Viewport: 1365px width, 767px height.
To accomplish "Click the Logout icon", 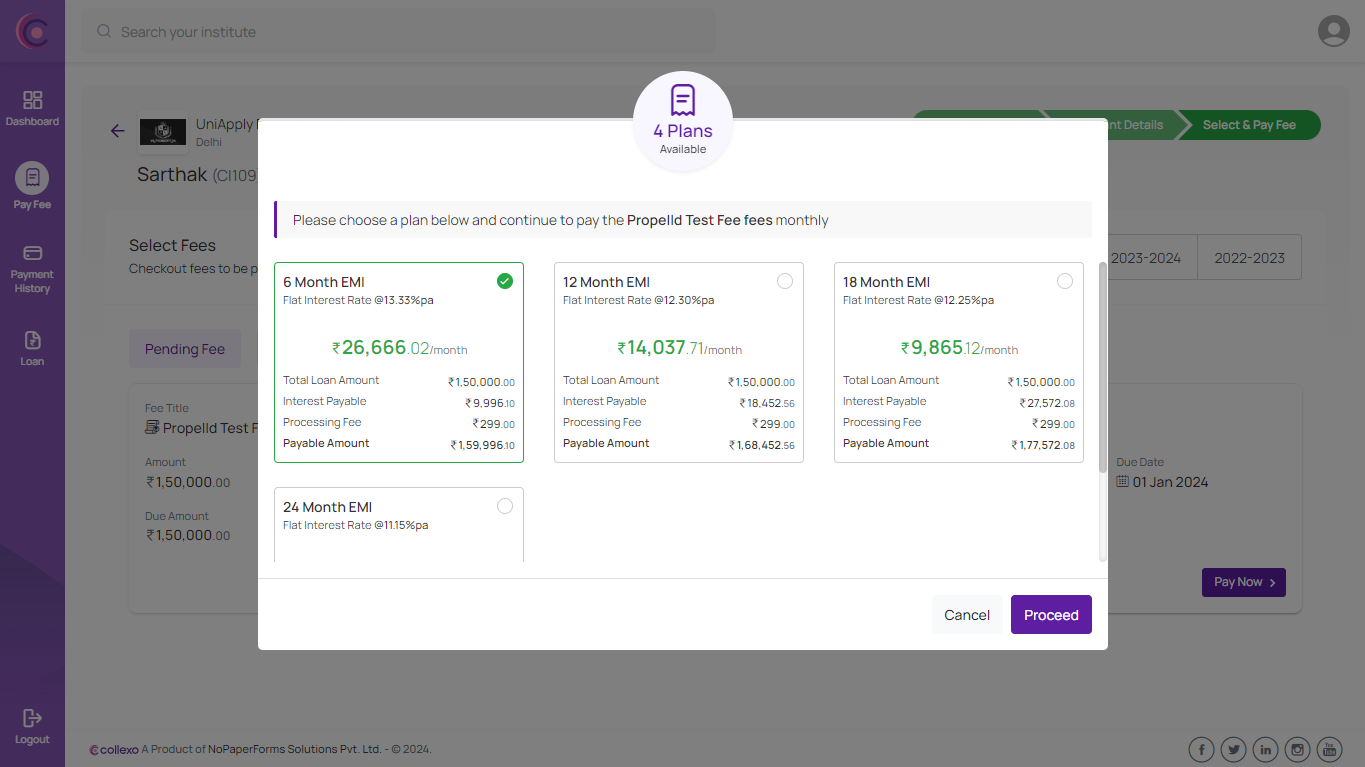I will tap(32, 725).
